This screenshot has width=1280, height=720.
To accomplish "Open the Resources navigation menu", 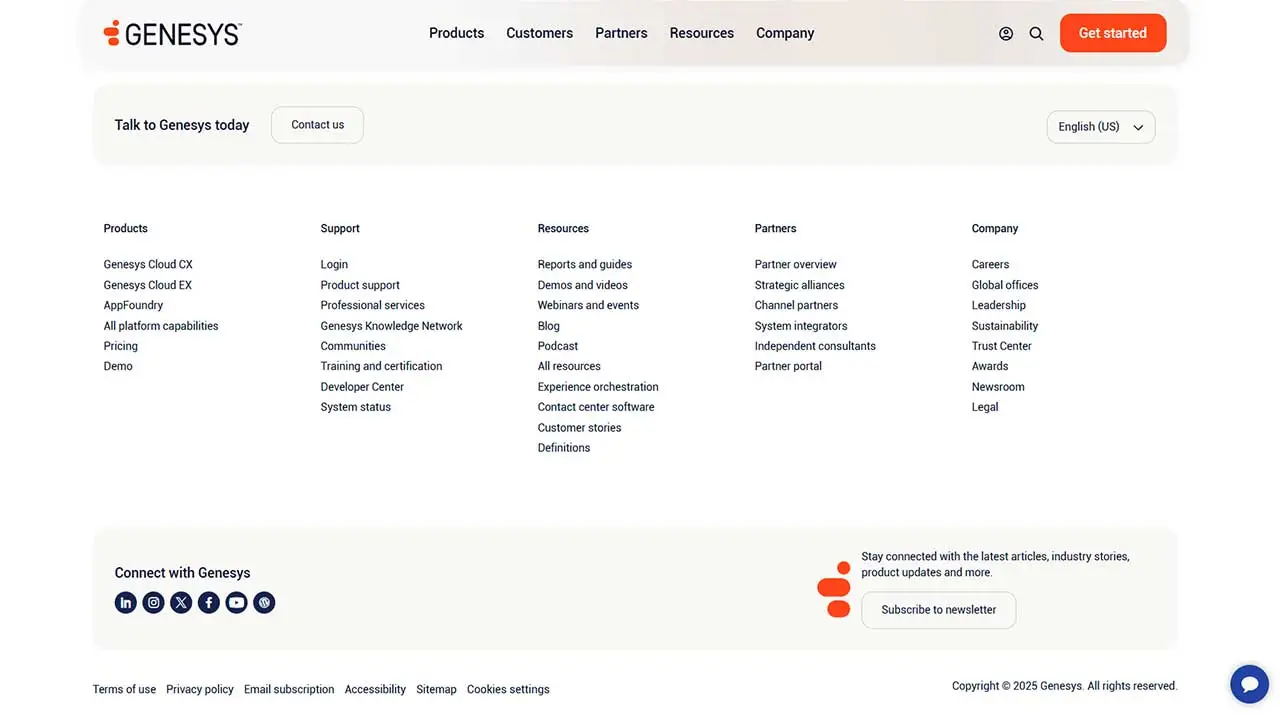I will 701,33.
